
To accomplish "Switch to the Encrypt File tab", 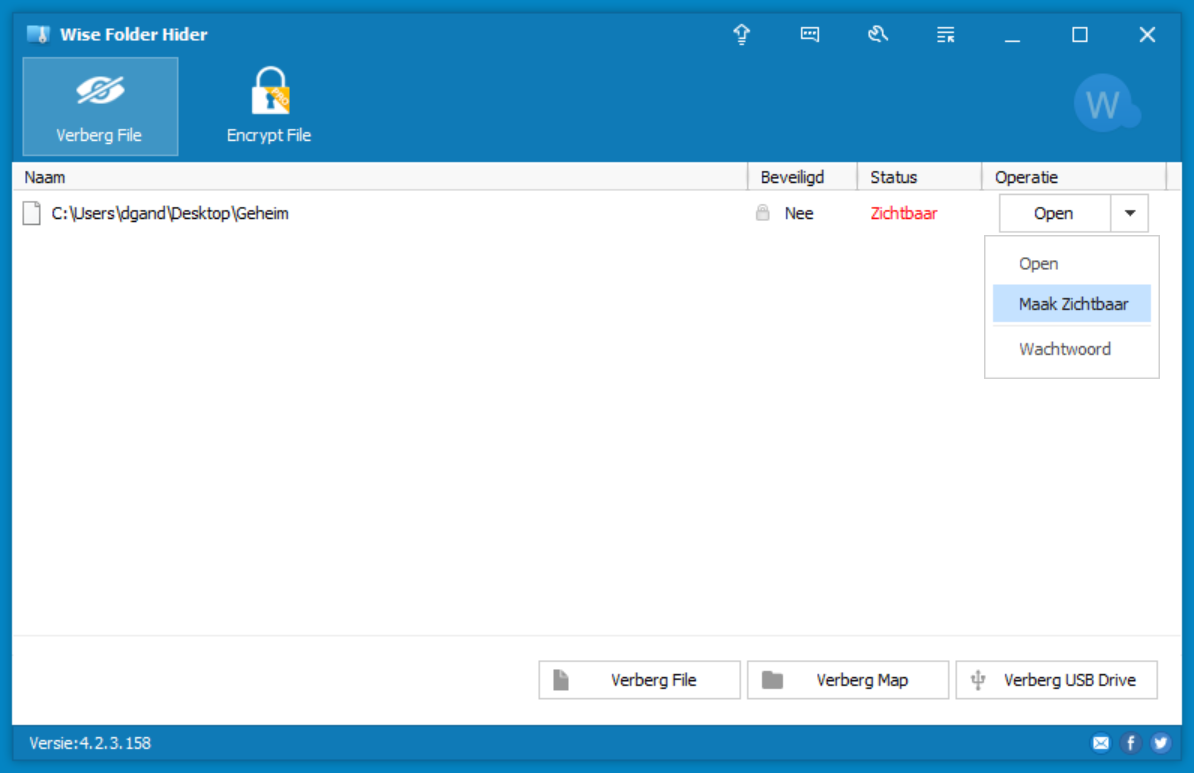I will point(269,107).
